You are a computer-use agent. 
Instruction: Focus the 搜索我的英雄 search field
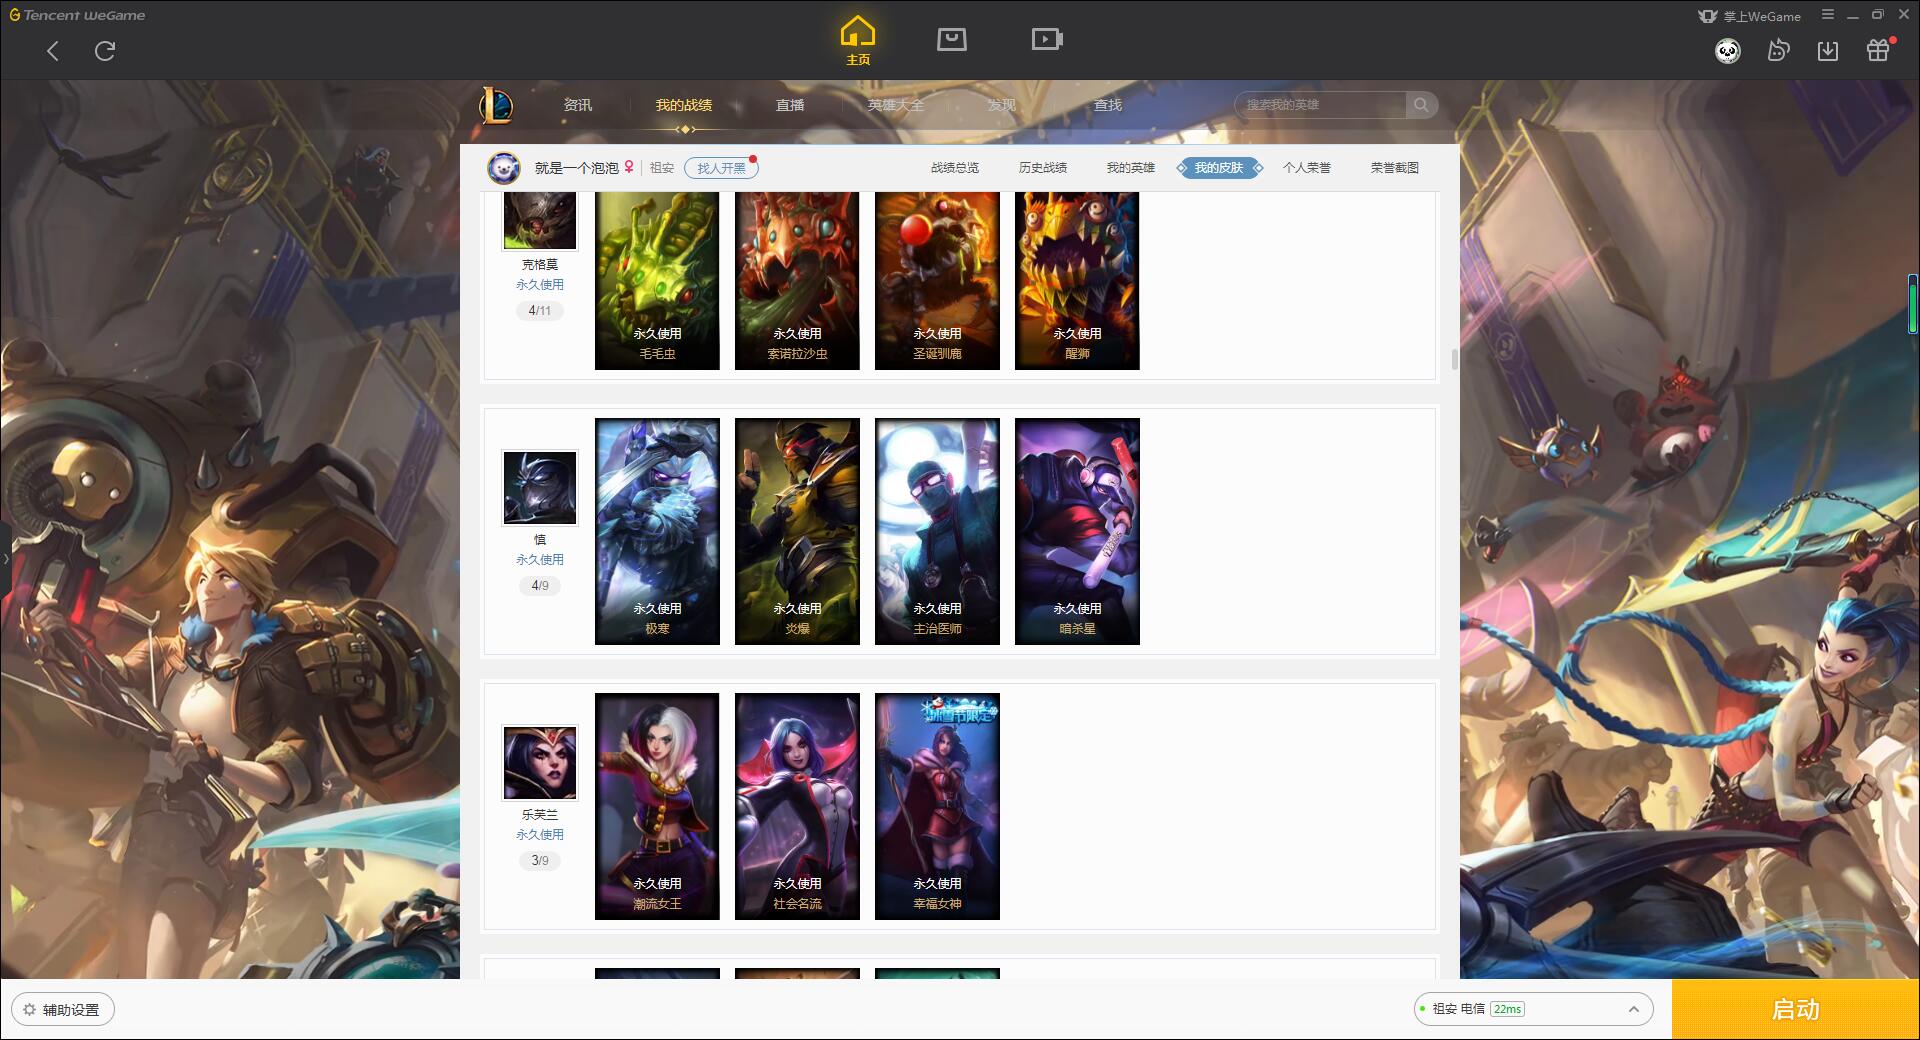[1322, 105]
